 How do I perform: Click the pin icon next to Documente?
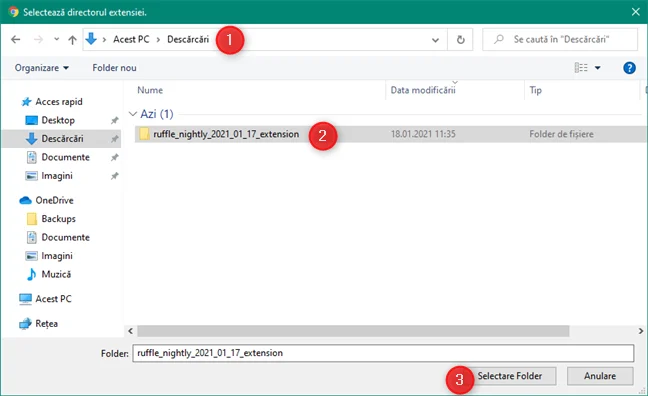pyautogui.click(x=114, y=157)
